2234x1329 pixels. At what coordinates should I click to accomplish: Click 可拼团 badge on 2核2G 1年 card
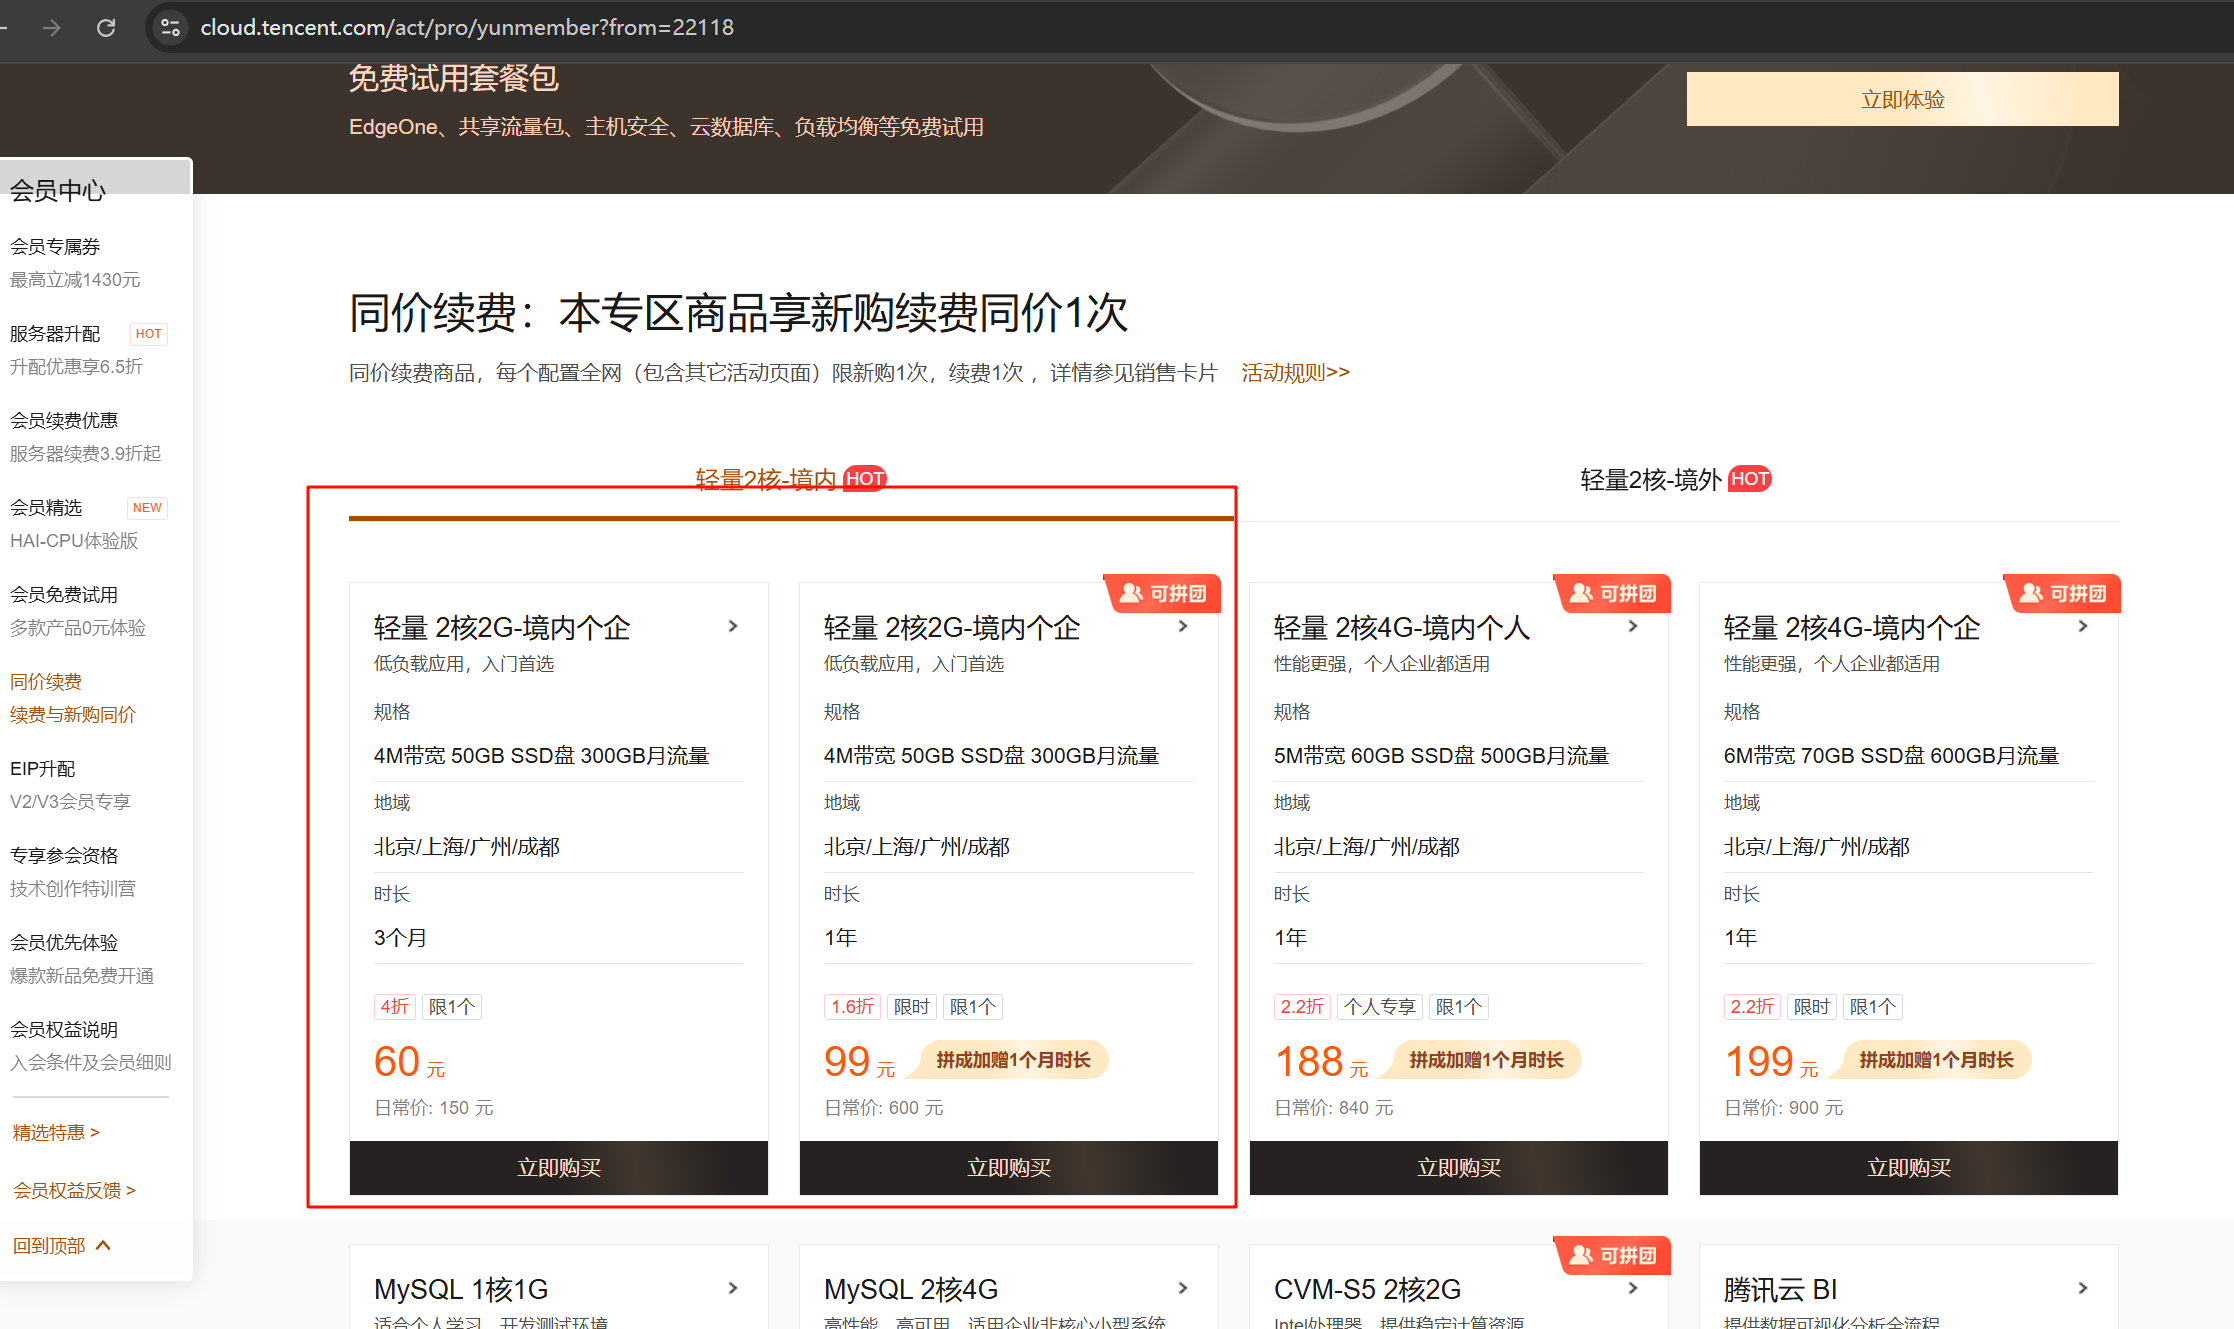coord(1163,594)
